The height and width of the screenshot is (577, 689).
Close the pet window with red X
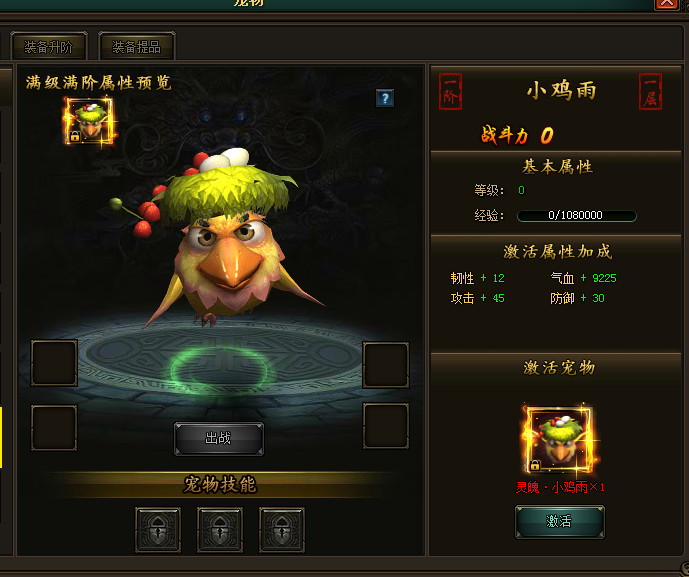click(666, 4)
